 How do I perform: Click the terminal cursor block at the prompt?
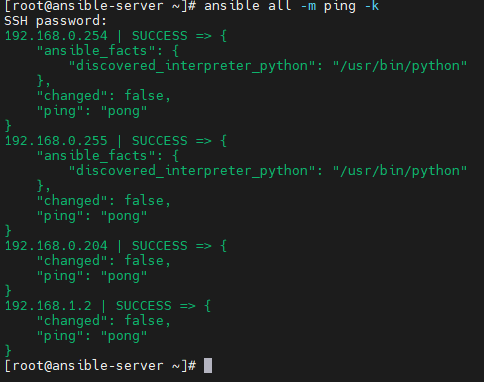click(x=208, y=366)
